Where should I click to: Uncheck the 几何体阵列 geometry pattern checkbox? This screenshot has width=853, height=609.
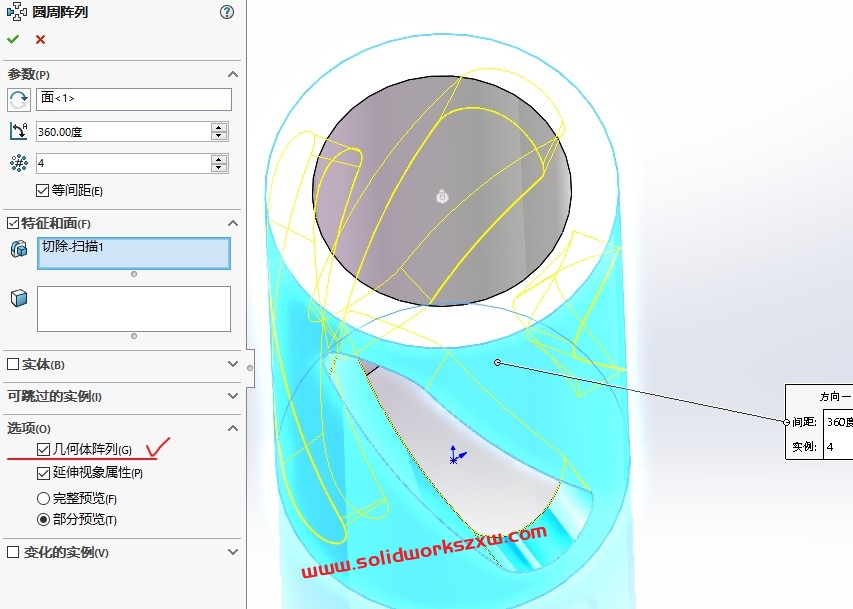[x=41, y=449]
